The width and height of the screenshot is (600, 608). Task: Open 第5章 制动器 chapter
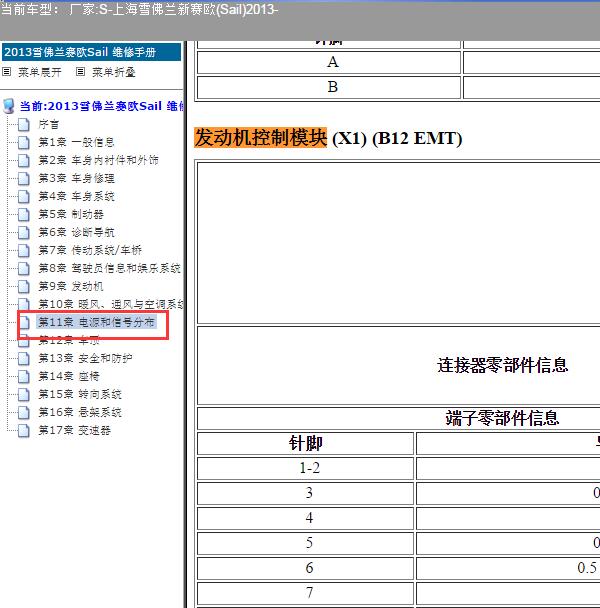(x=71, y=214)
